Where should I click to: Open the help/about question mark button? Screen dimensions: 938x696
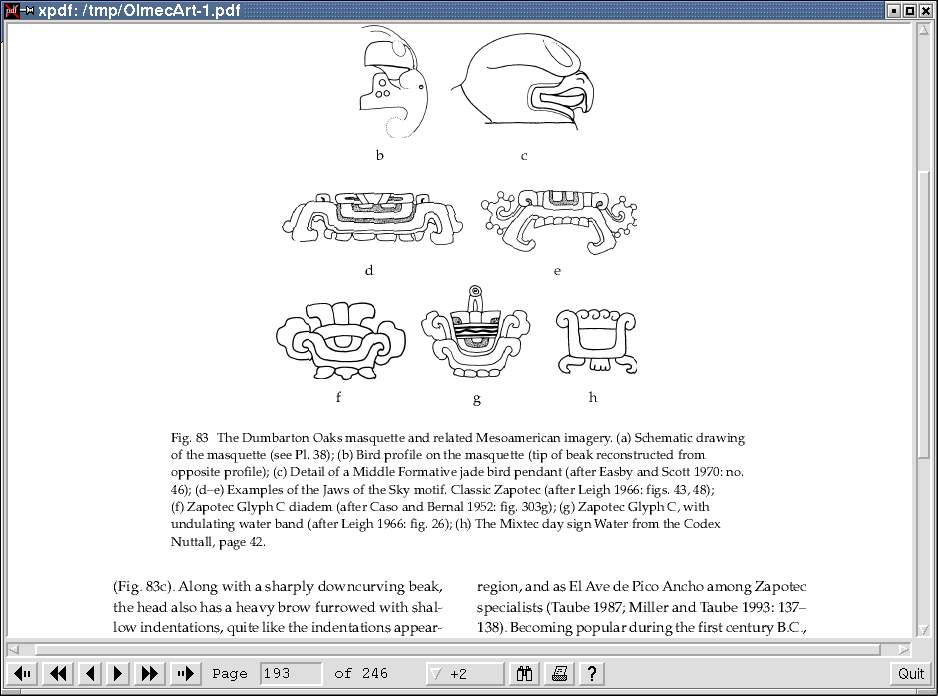click(592, 674)
